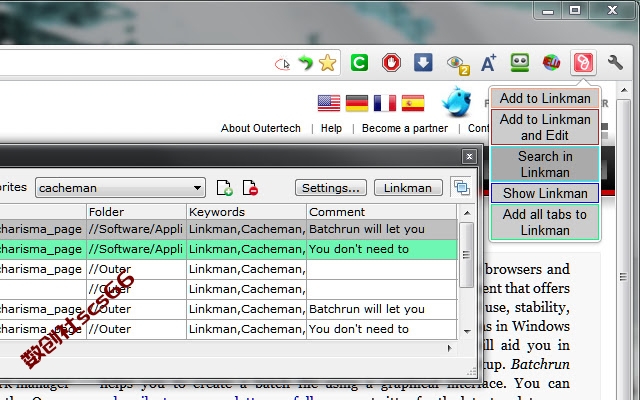Screen dimensions: 640x400
Task: Click the overlapping windows icon
Action: pos(462,187)
